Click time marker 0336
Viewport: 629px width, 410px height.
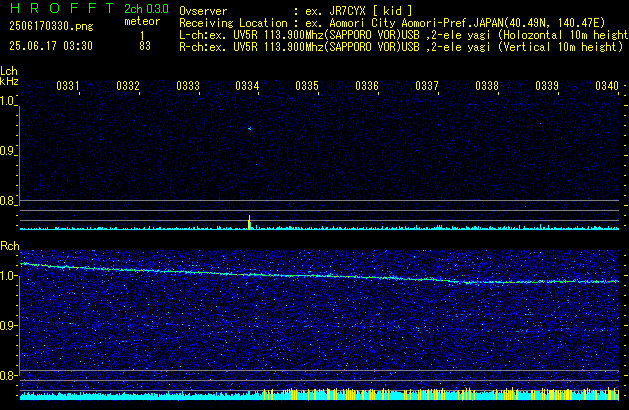pos(367,86)
